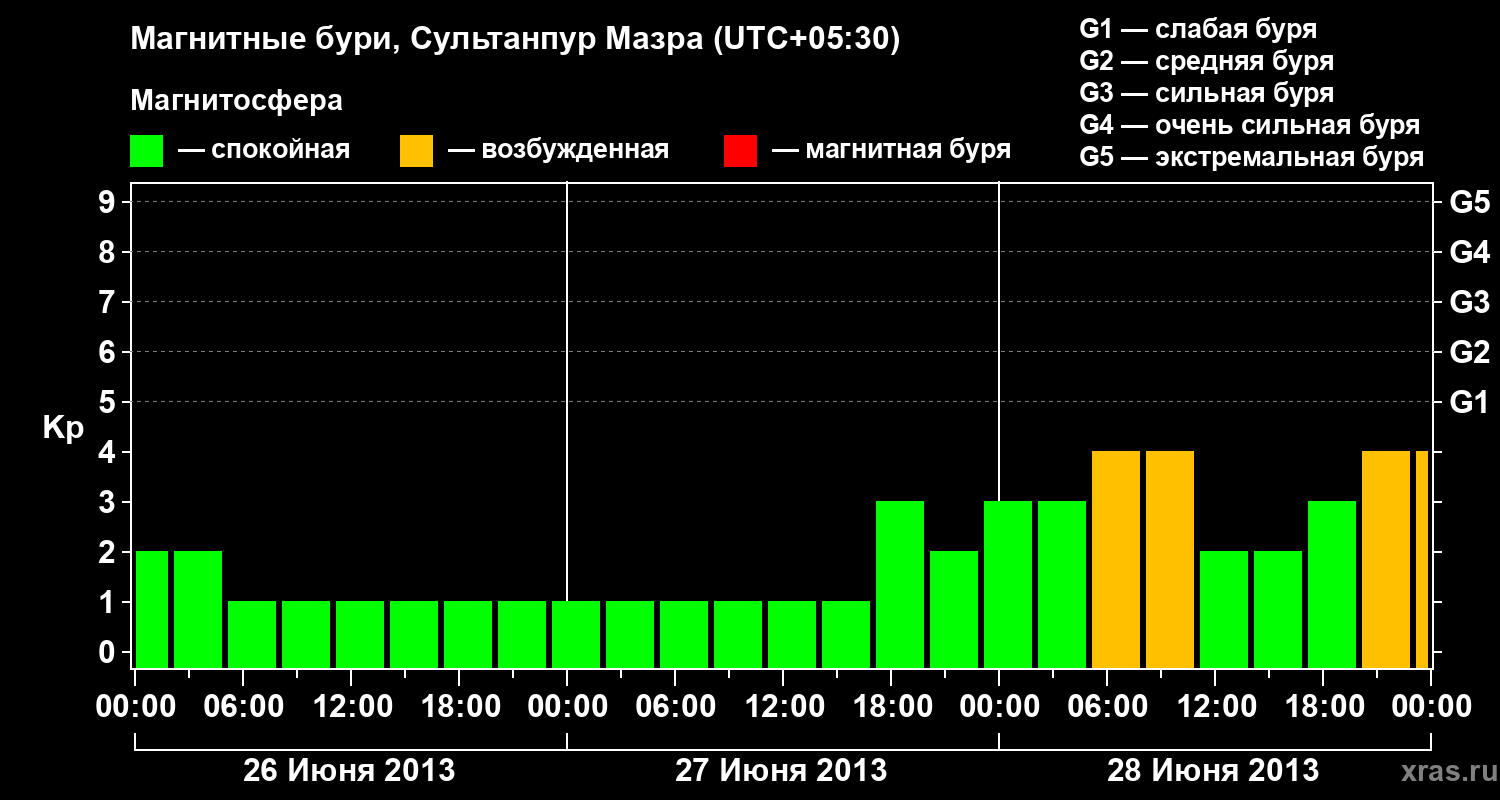
Task: Click the wide orange bar at 21:00 on 28 June
Action: [x=1386, y=559]
